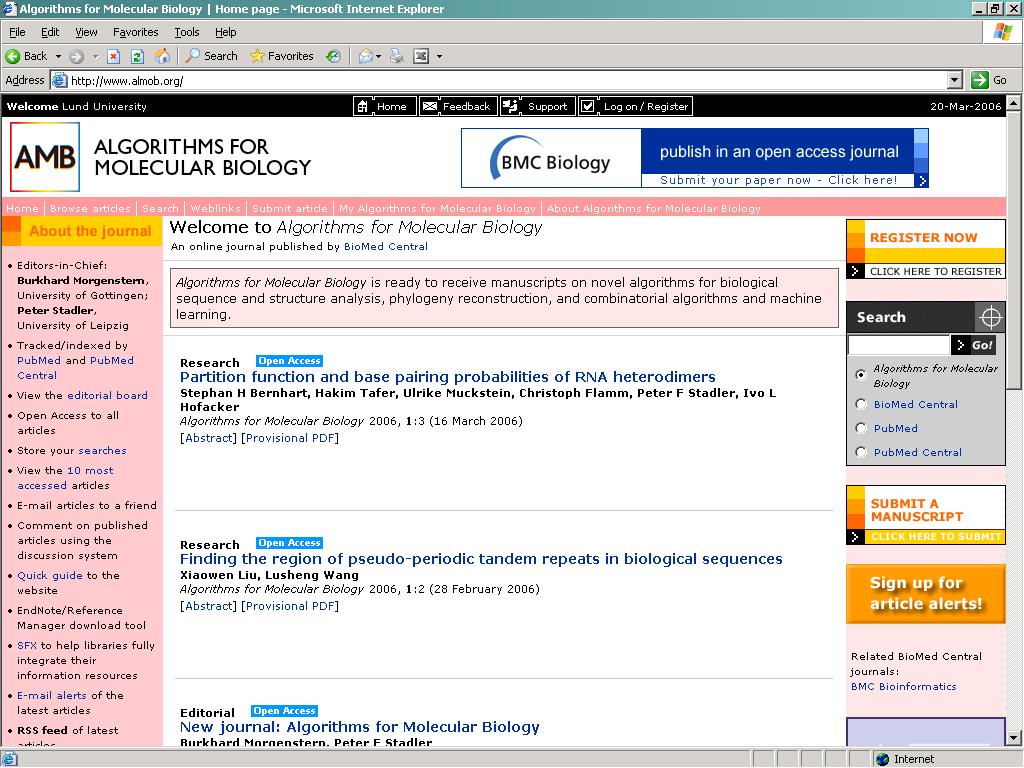Click the vertical scrollbar up arrow
1024x768 pixels.
(1013, 103)
